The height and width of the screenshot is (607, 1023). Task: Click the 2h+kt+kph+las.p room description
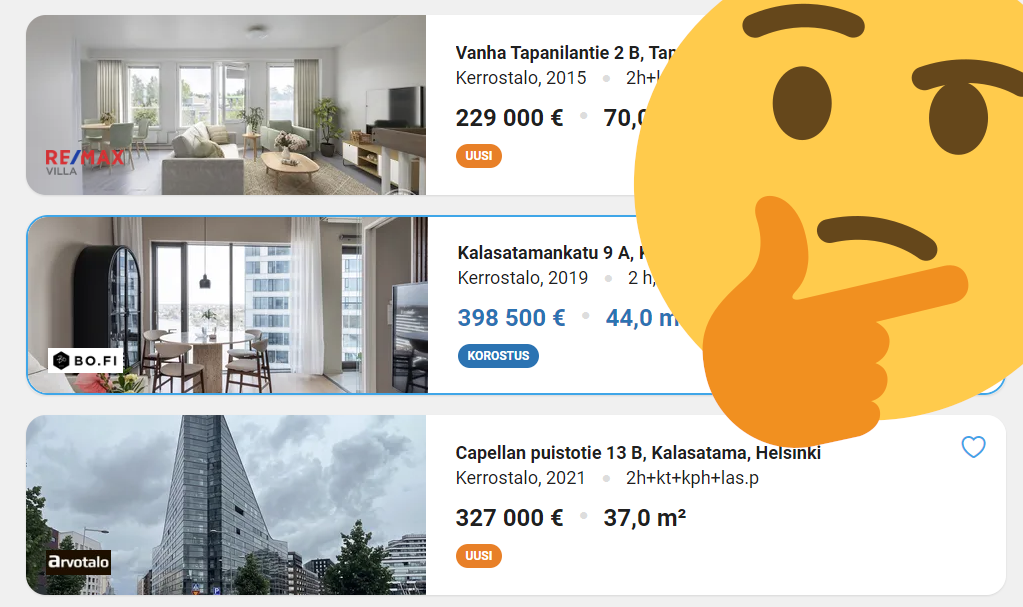(x=692, y=478)
